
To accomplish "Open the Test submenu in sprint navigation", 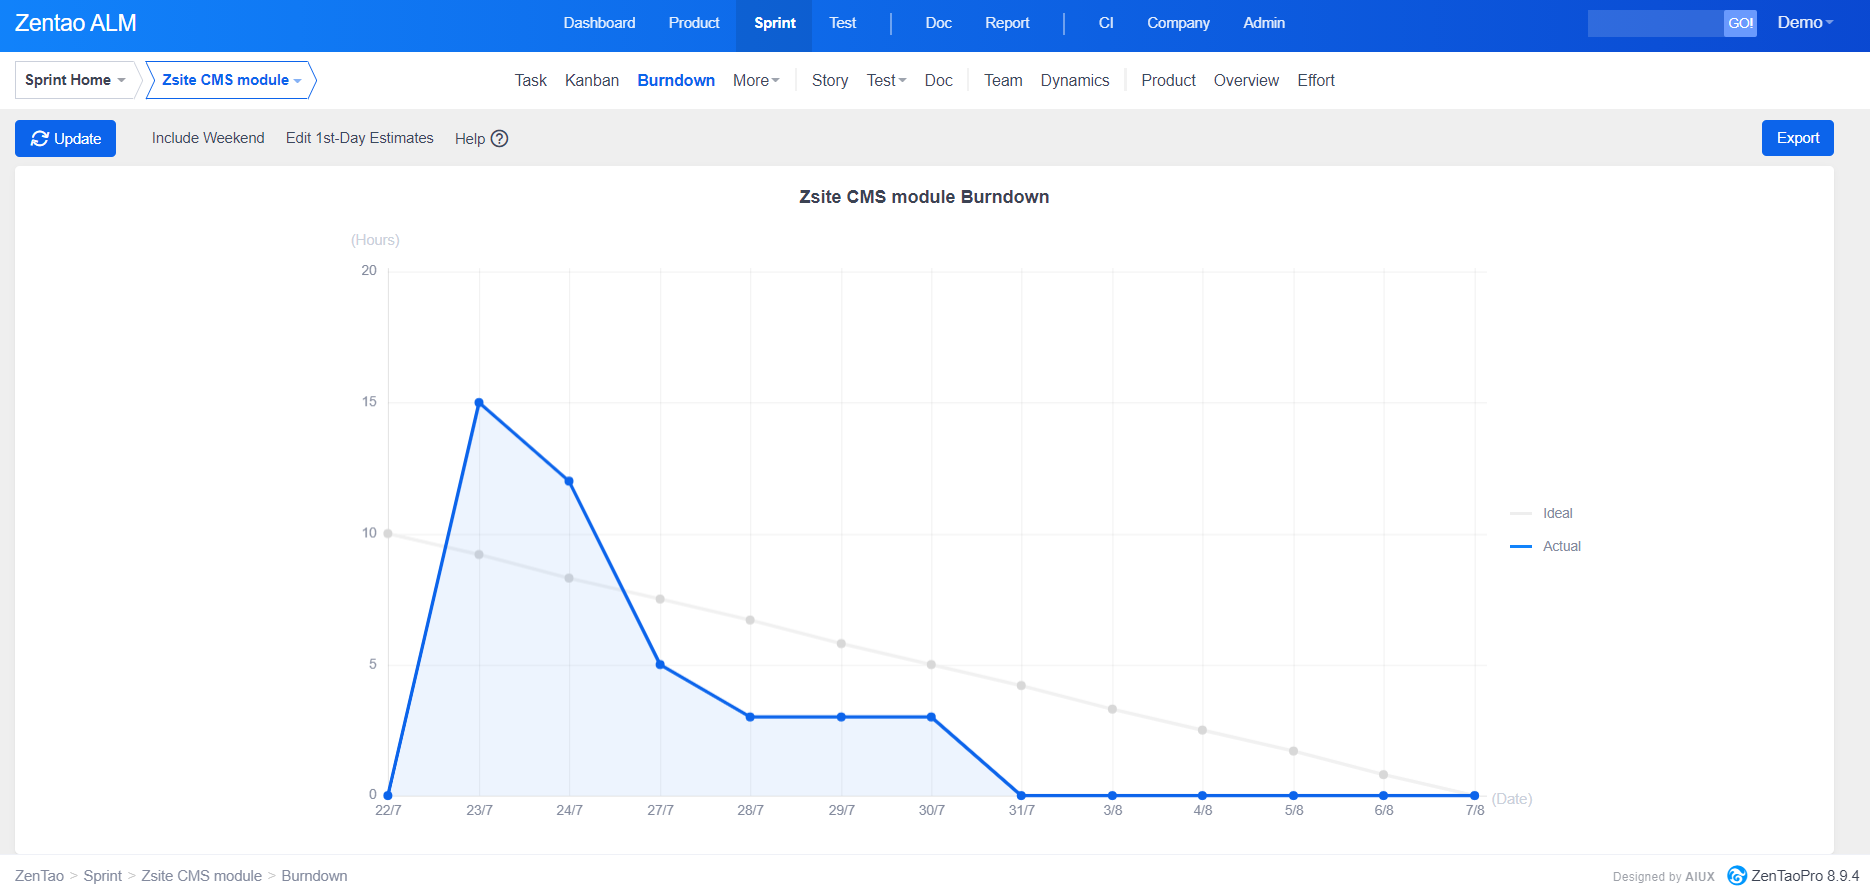I will point(885,80).
